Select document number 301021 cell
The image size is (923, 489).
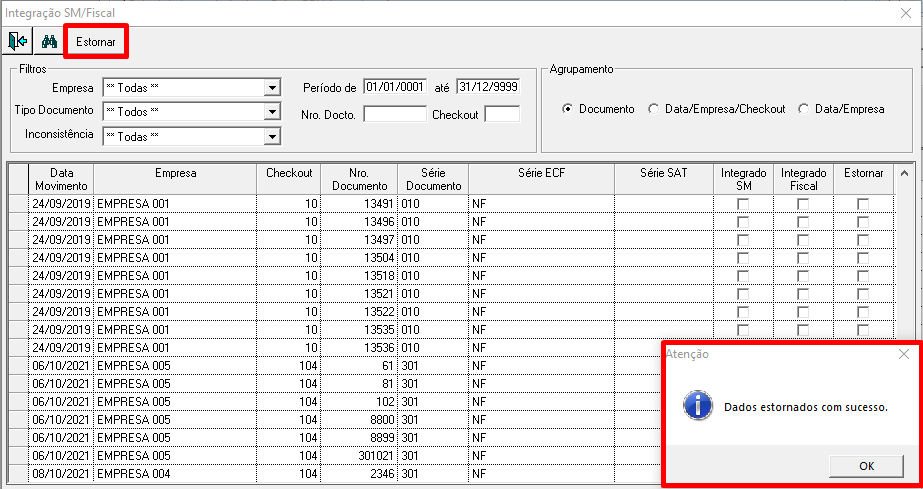click(x=359, y=456)
